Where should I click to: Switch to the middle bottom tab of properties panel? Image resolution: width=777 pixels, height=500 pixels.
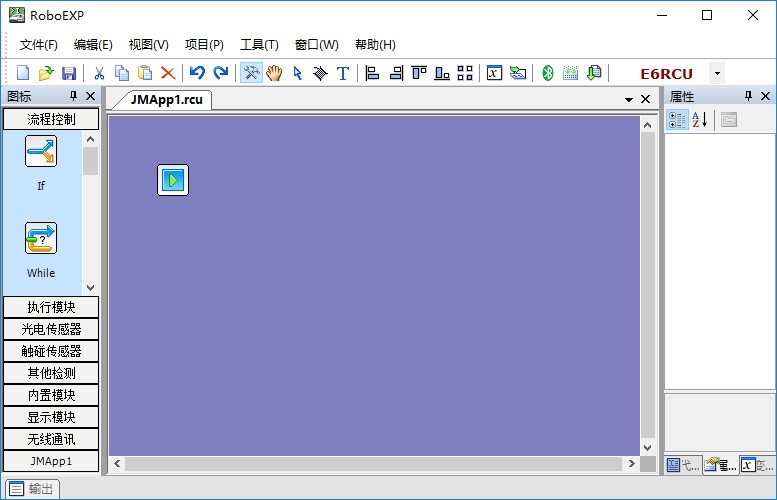coord(720,465)
